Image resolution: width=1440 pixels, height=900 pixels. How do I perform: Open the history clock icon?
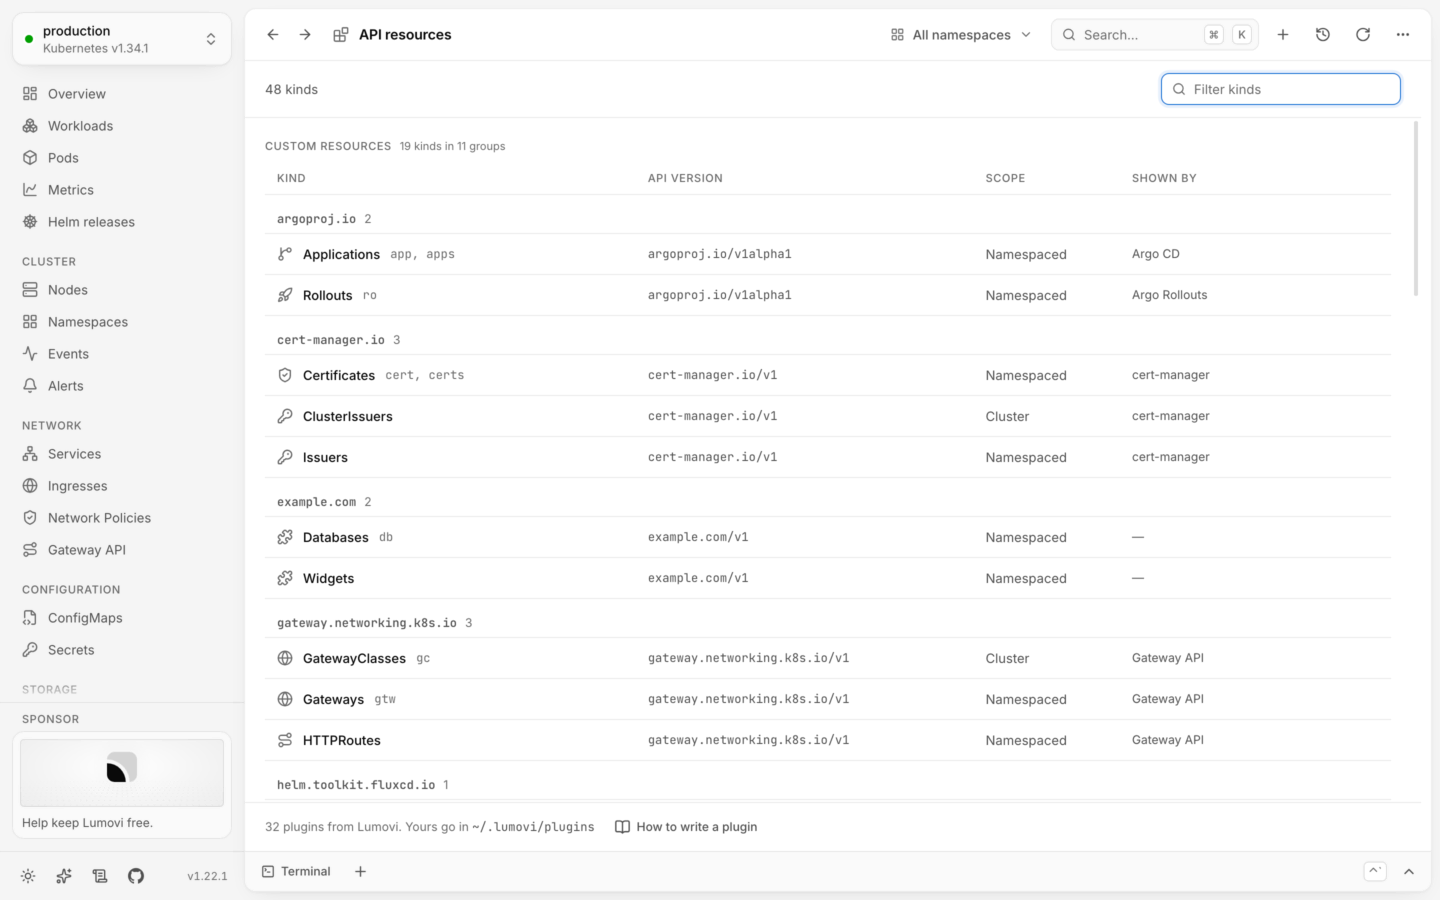[1323, 35]
